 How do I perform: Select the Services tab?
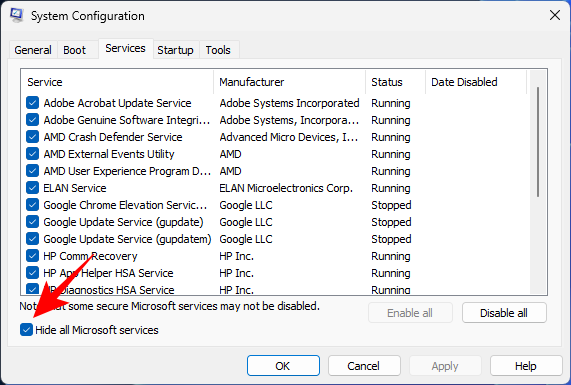tap(125, 48)
